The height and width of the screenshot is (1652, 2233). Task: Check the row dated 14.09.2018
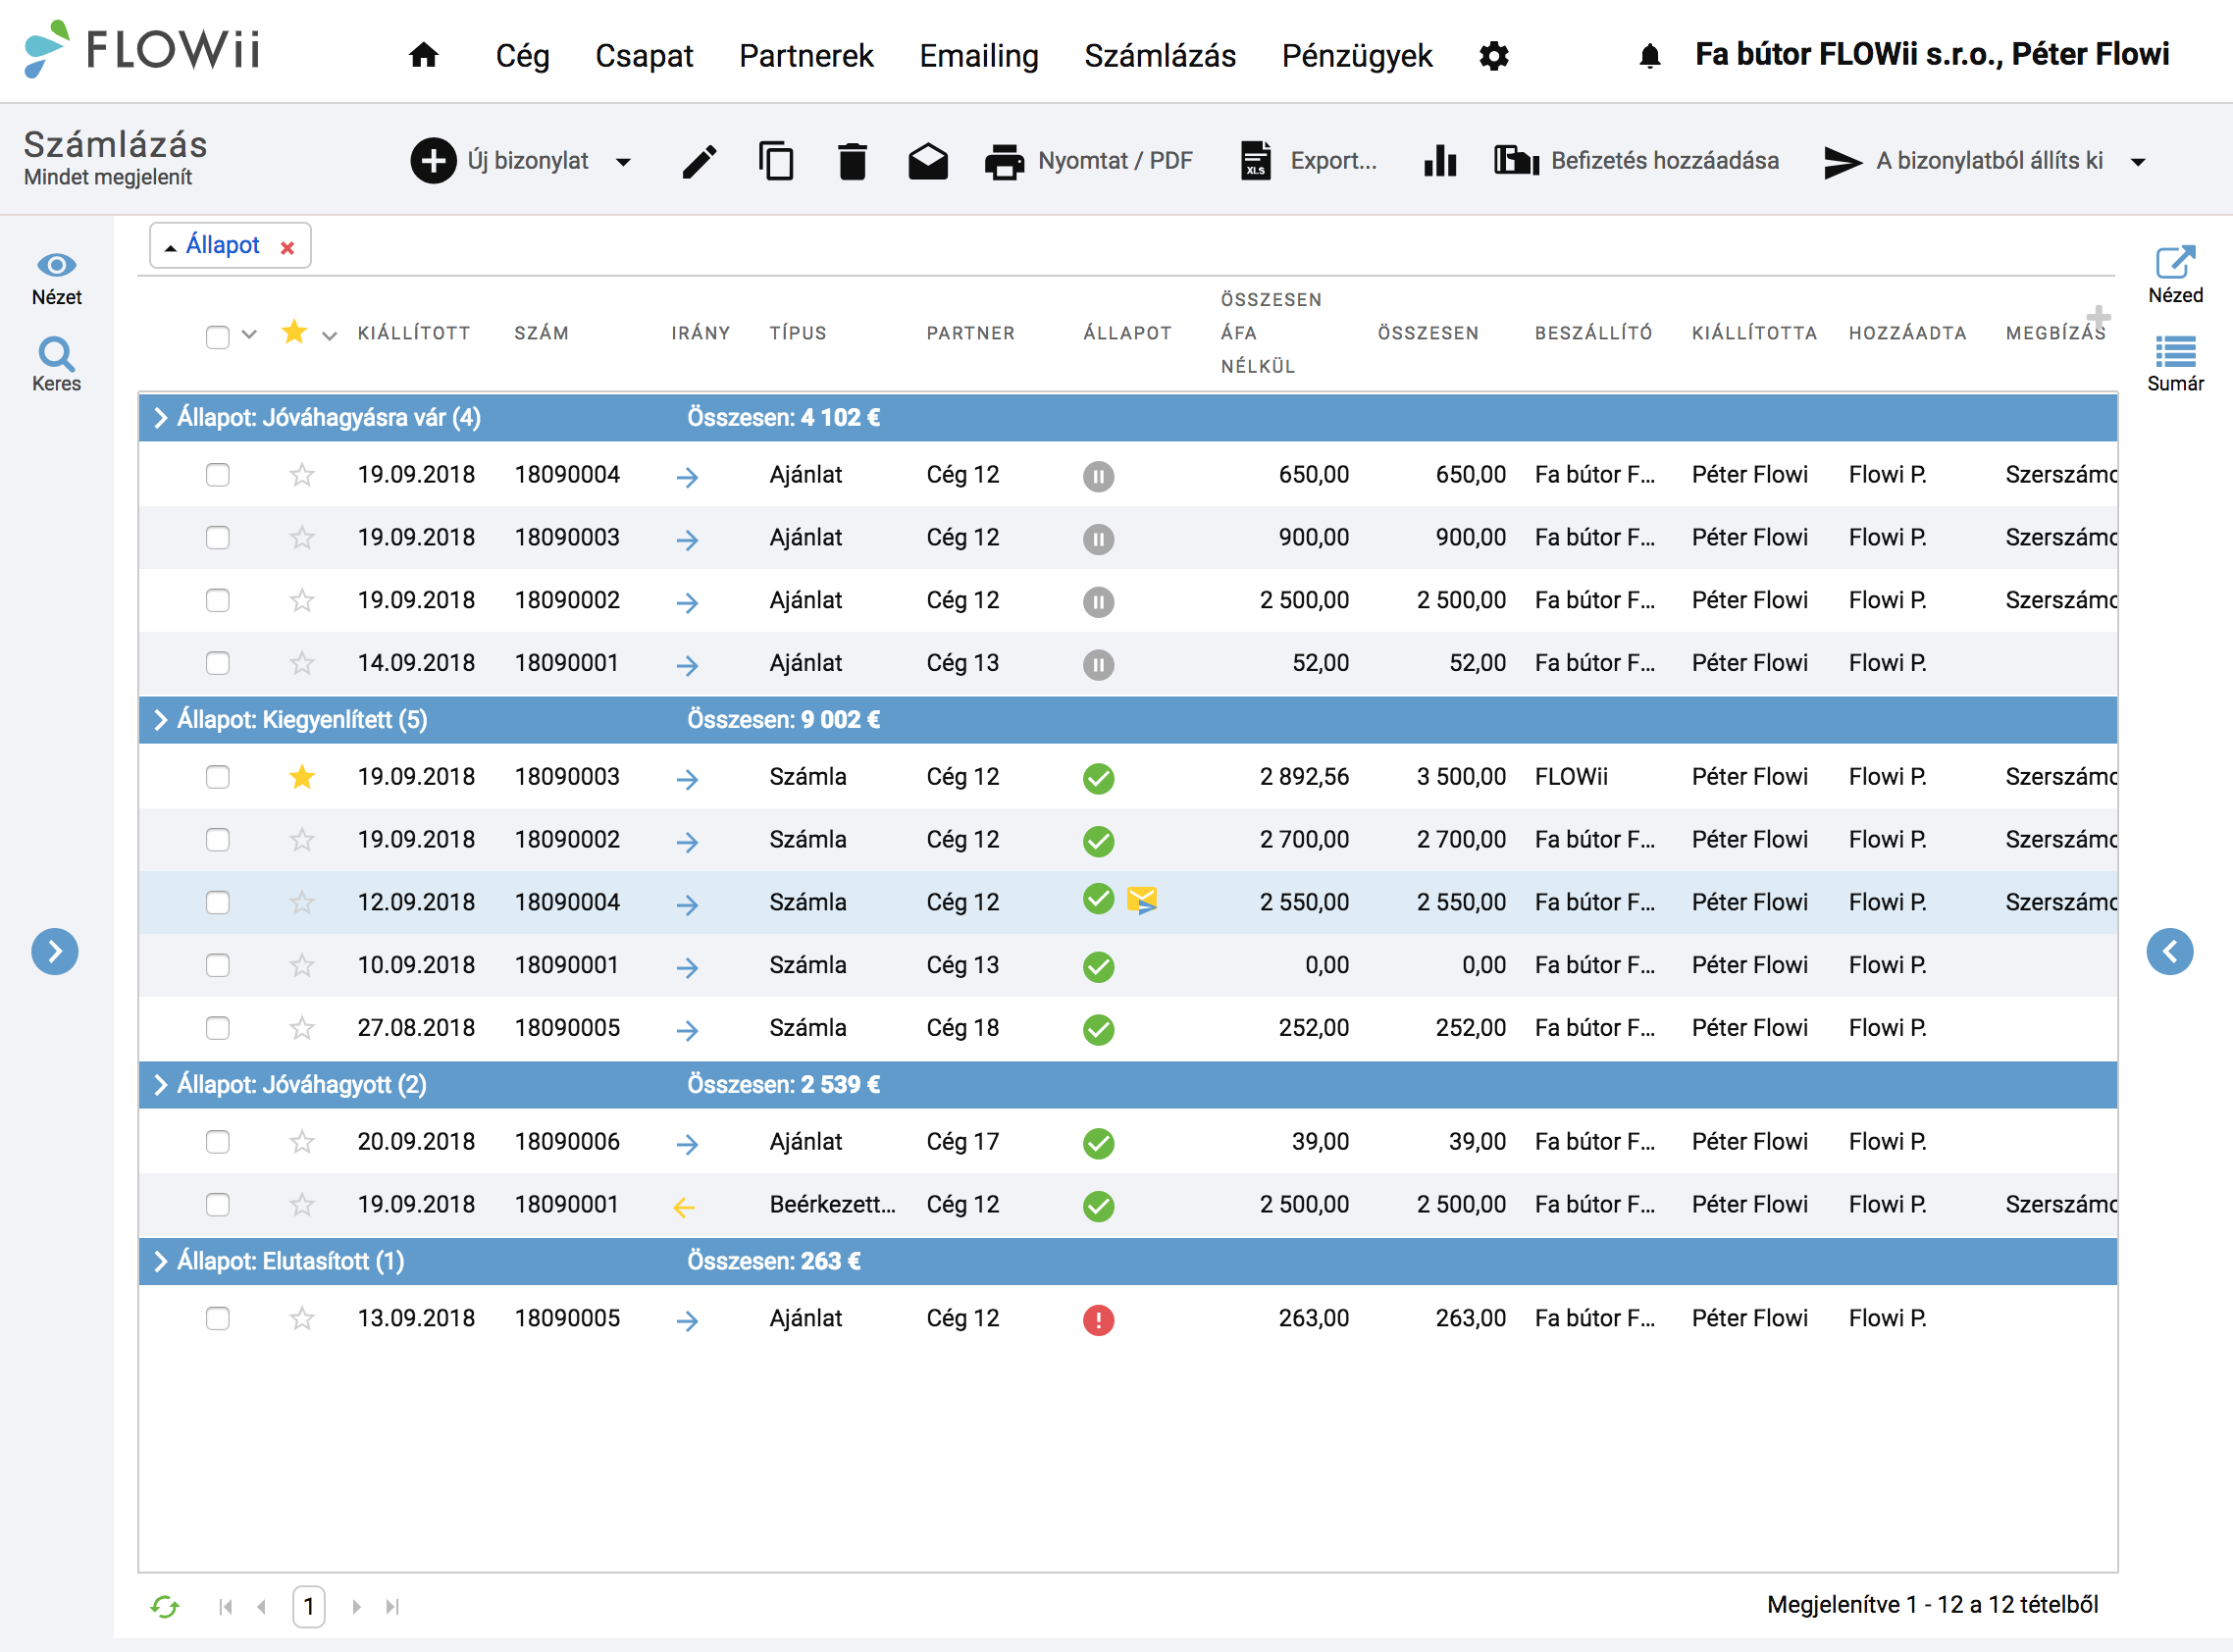coord(217,663)
